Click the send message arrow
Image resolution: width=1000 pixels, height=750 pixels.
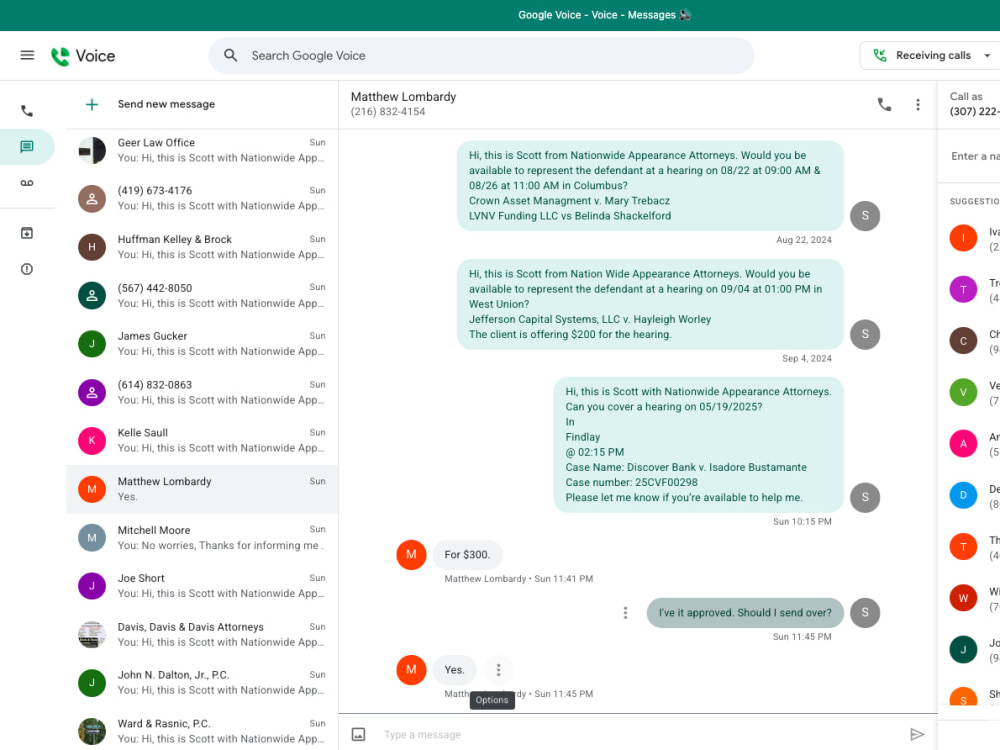coord(917,735)
